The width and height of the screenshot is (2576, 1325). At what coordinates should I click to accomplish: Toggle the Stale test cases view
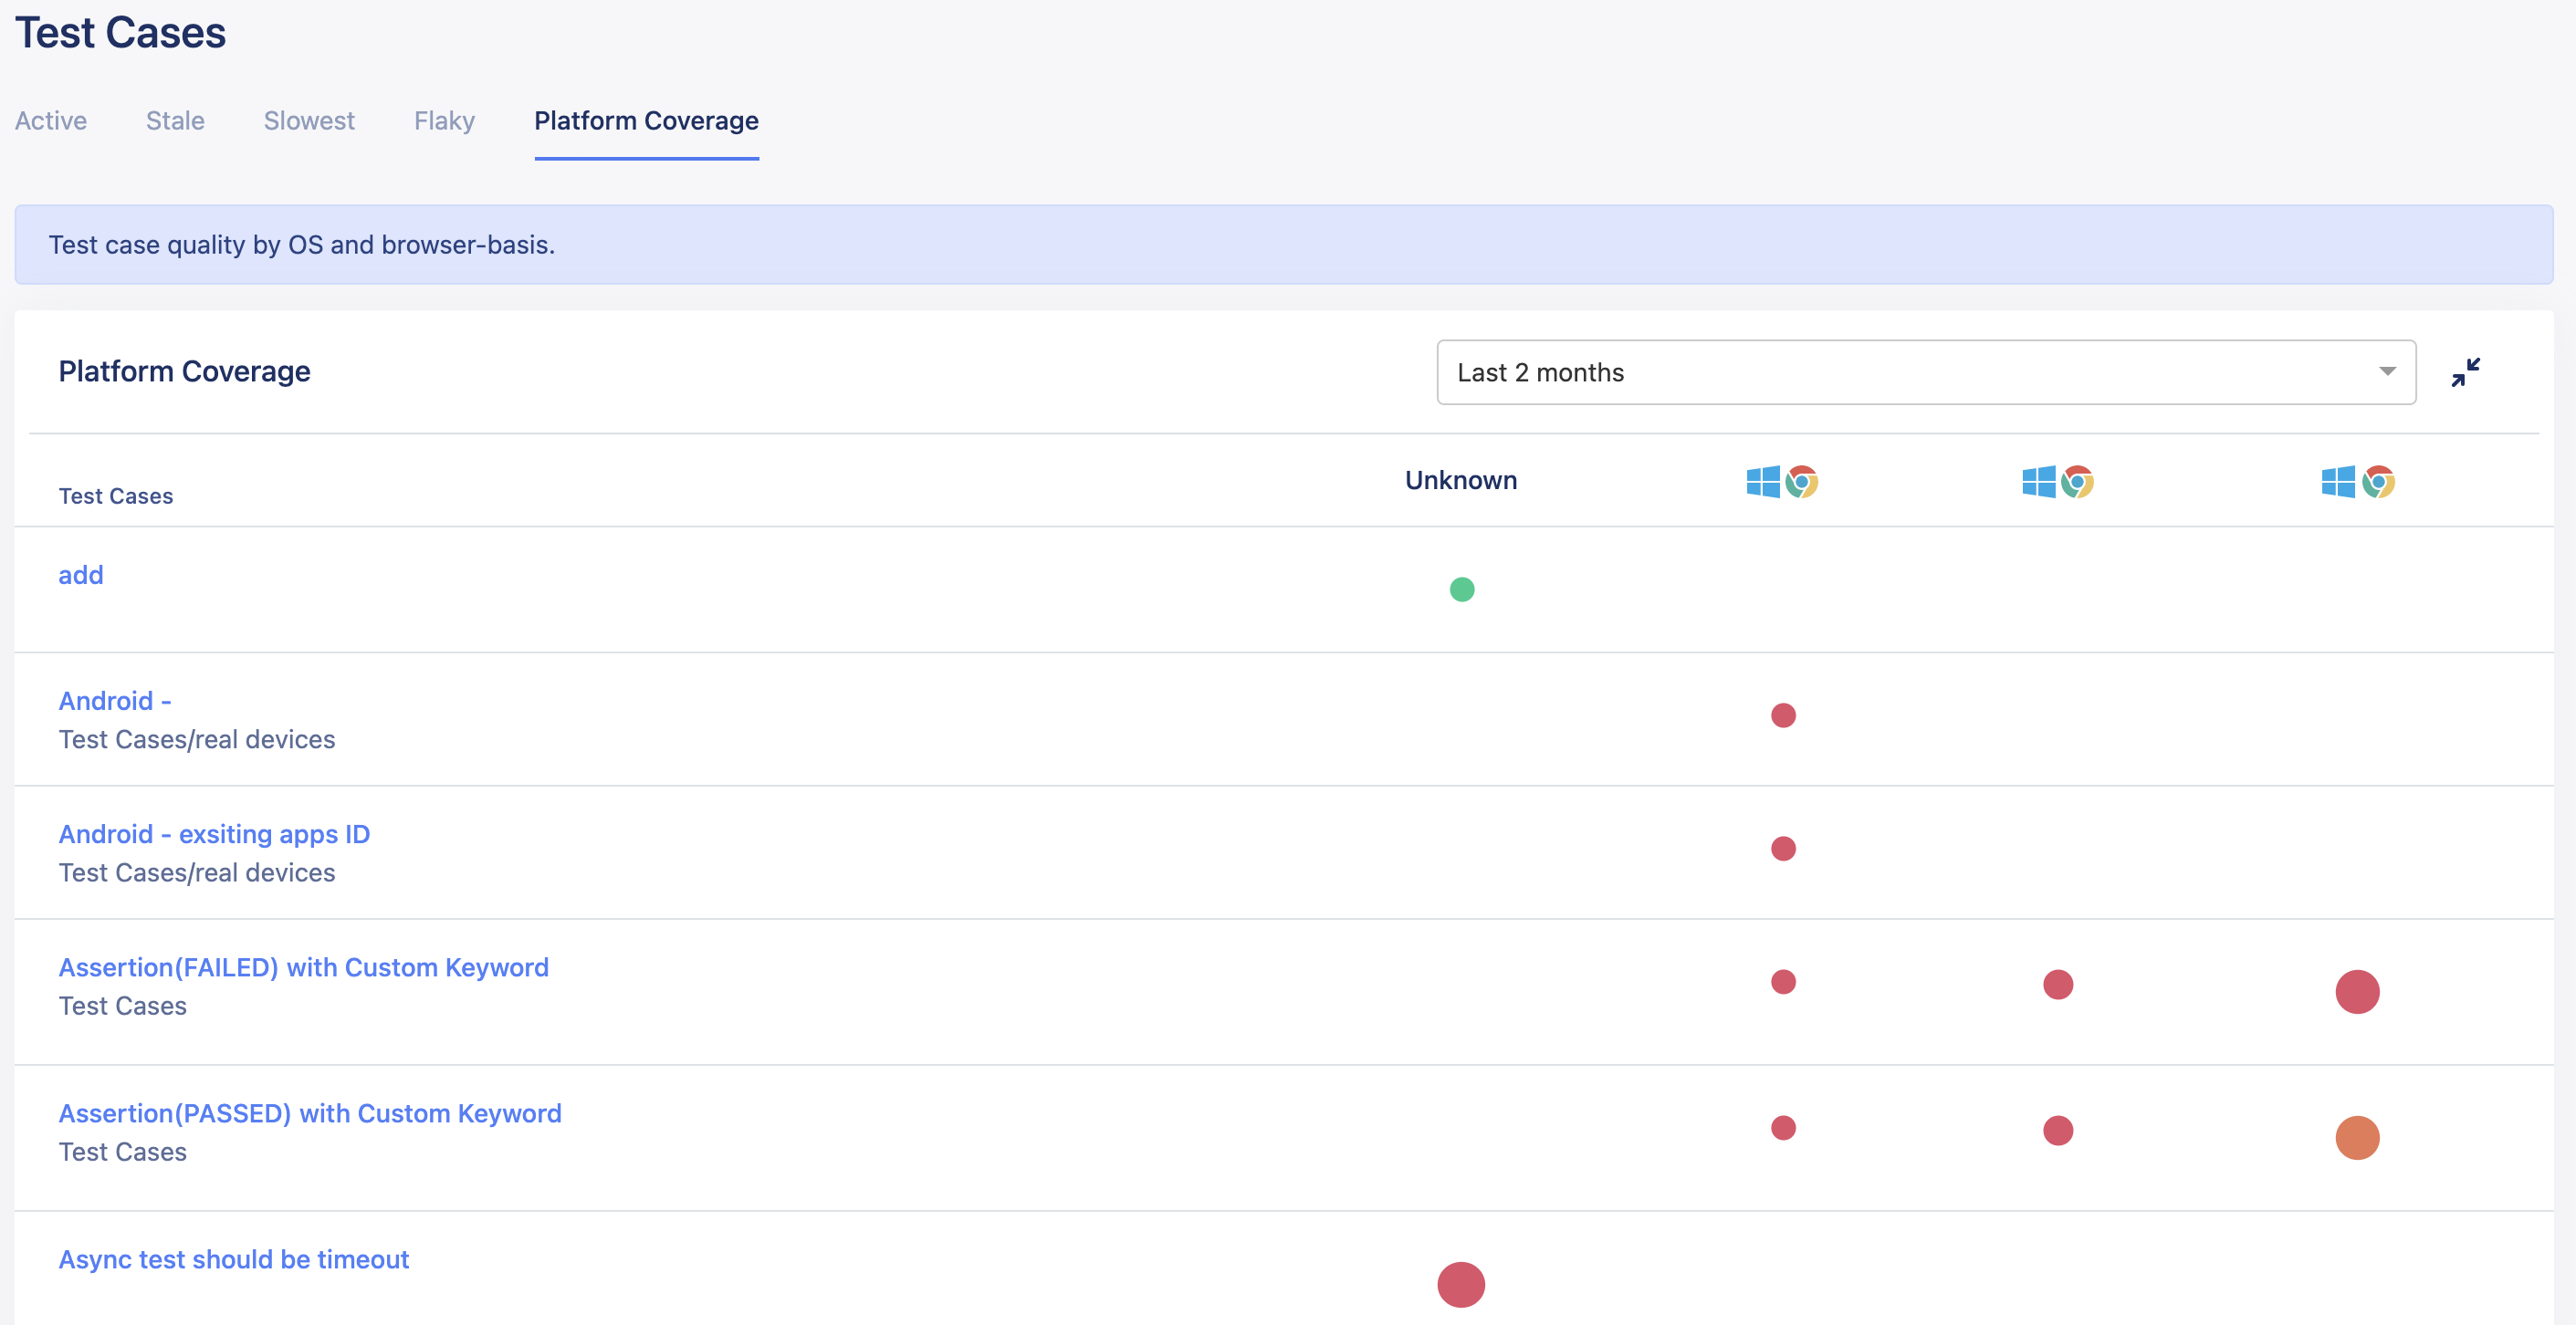[x=174, y=120]
